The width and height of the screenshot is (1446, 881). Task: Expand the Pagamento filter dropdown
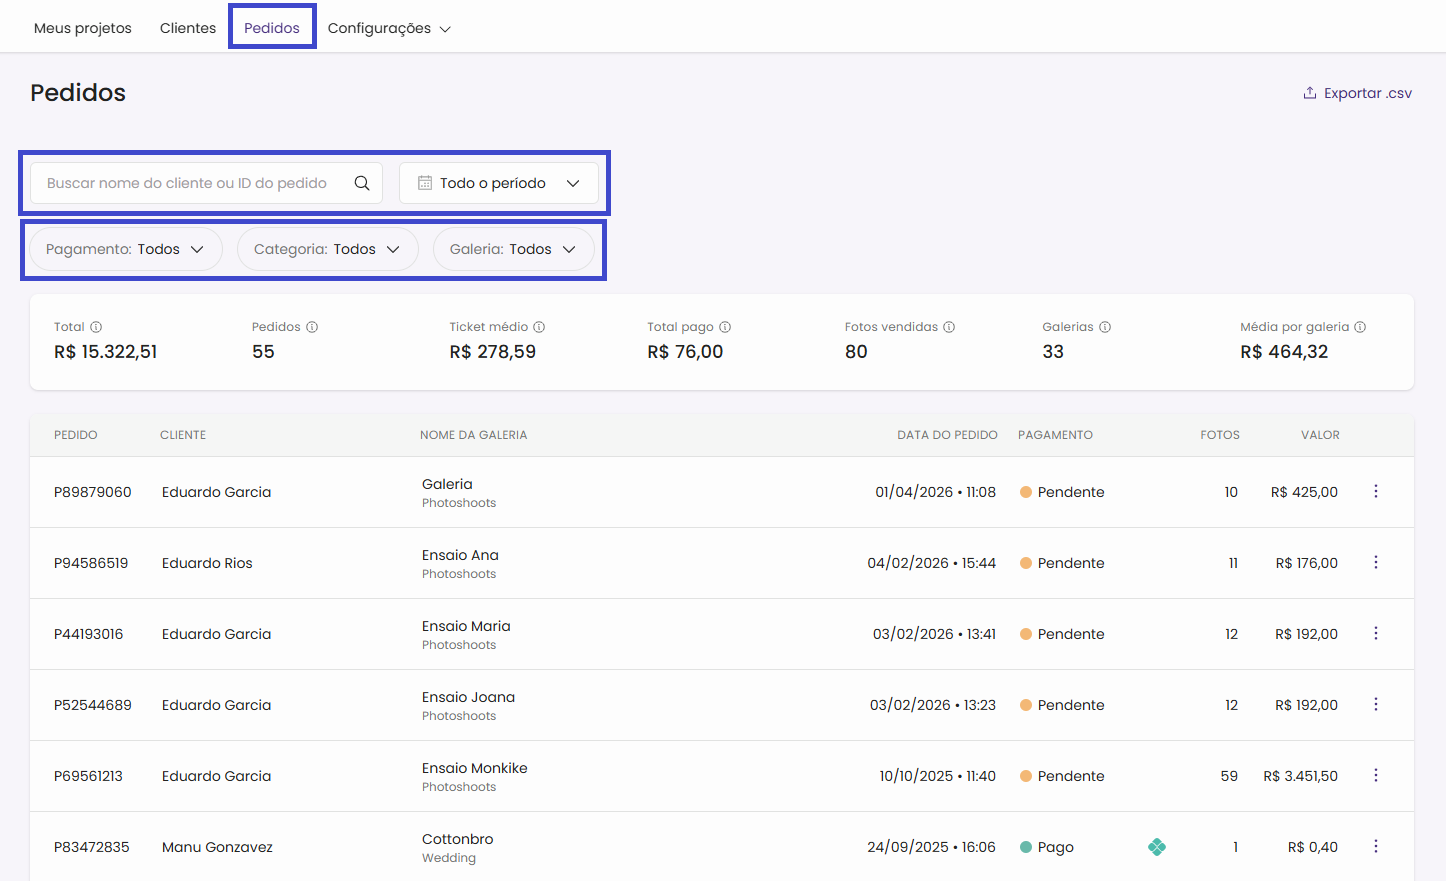pos(125,249)
